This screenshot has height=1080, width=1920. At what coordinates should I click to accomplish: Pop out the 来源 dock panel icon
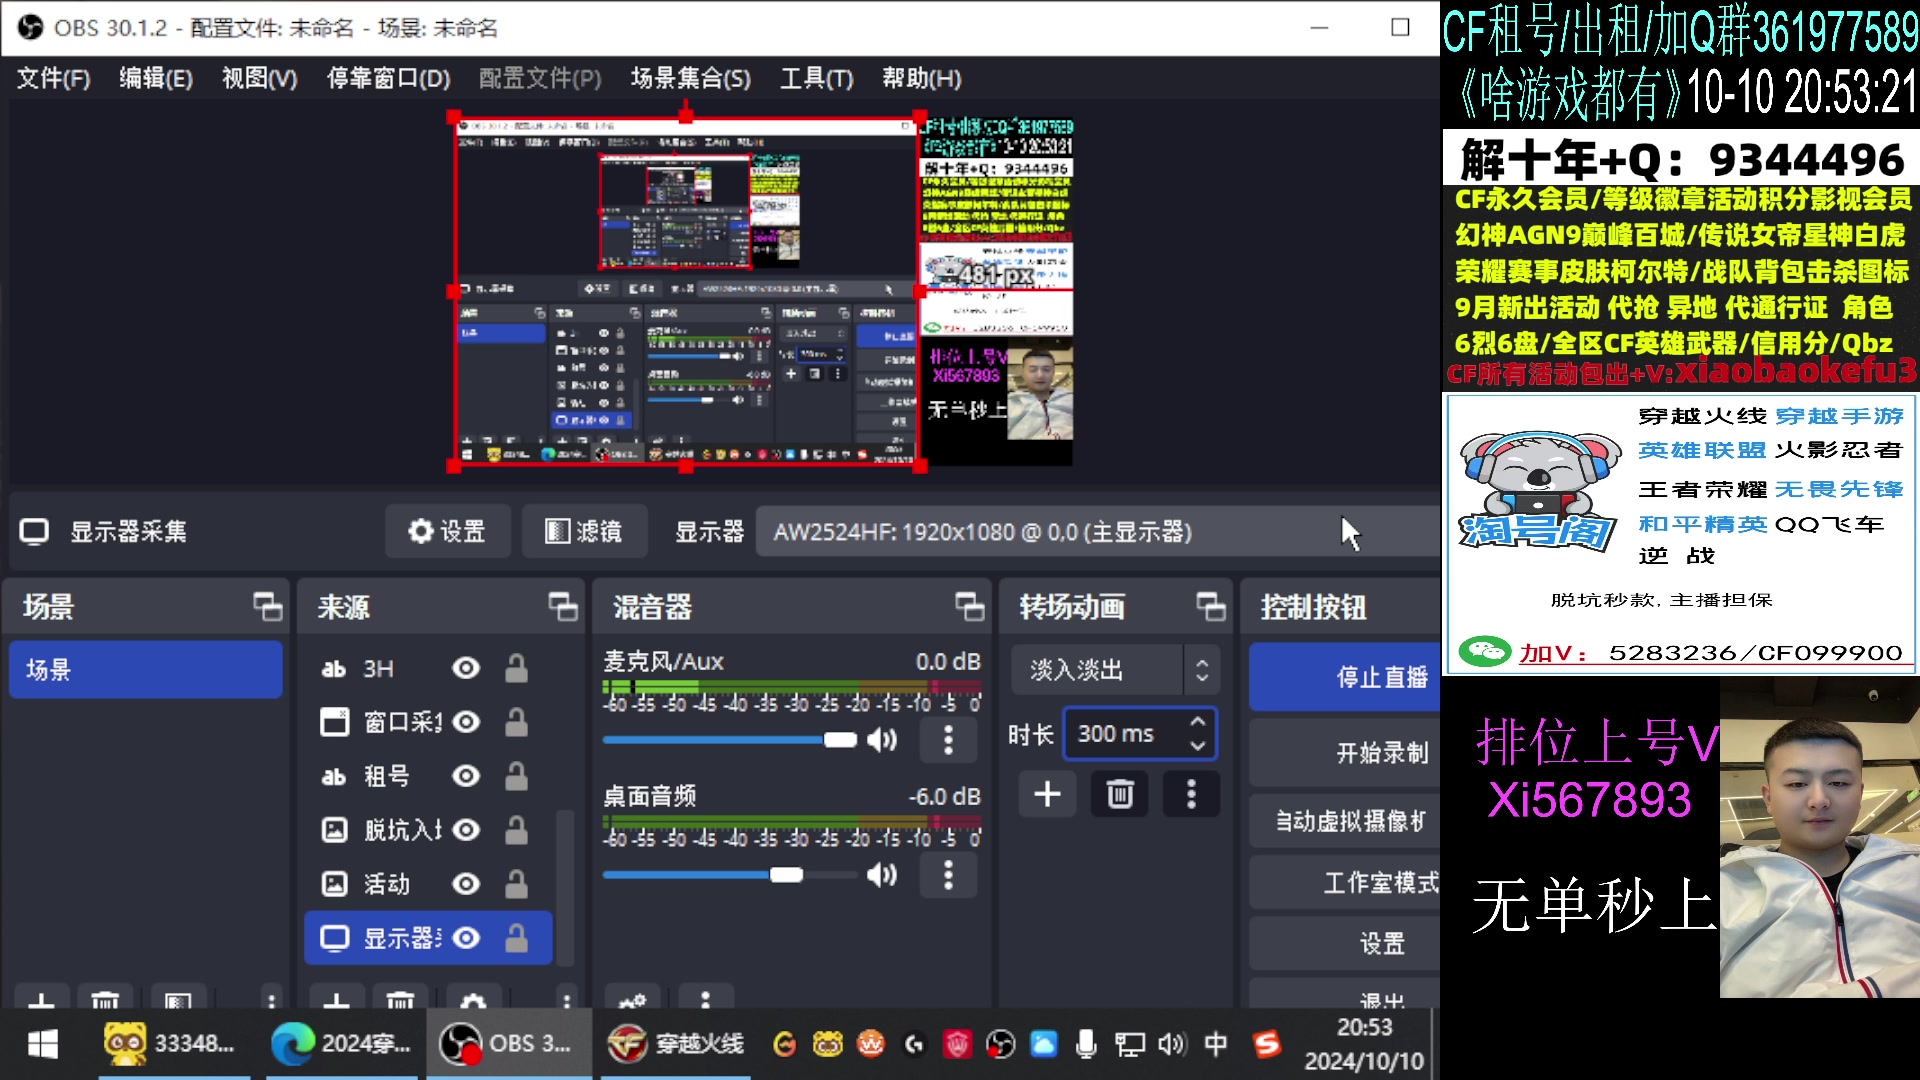(x=563, y=607)
